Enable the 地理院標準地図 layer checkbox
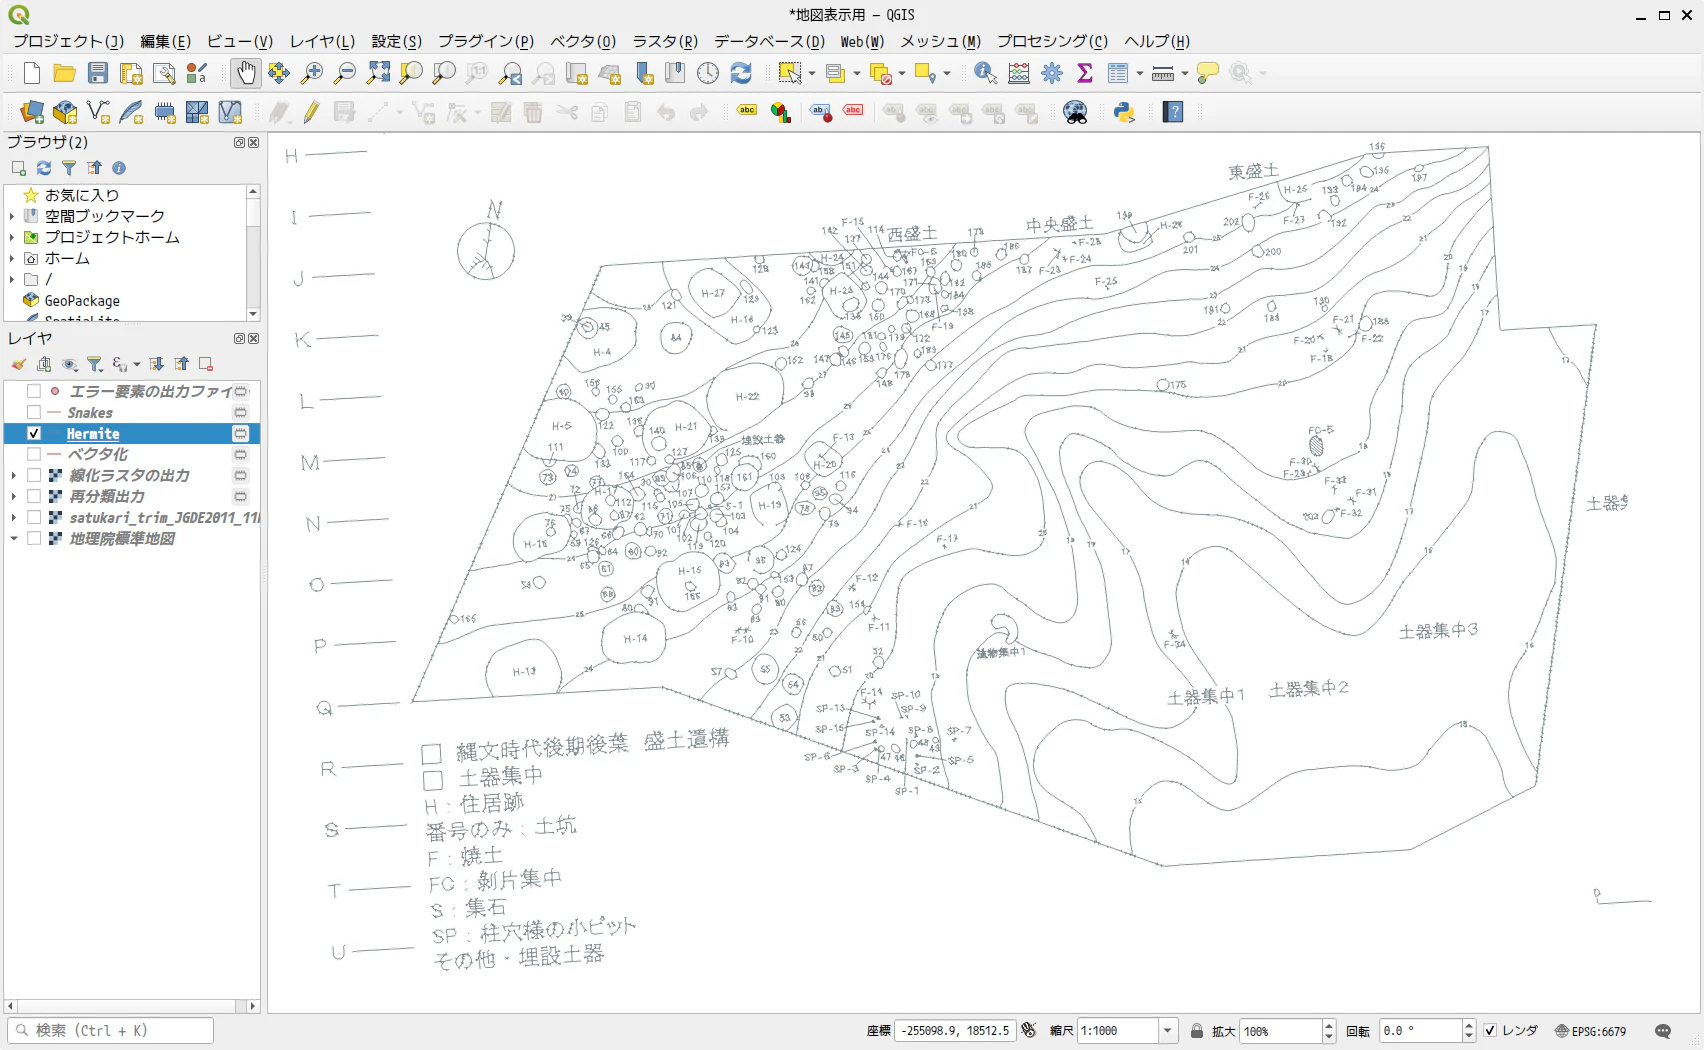Image resolution: width=1704 pixels, height=1050 pixels. click(x=34, y=538)
